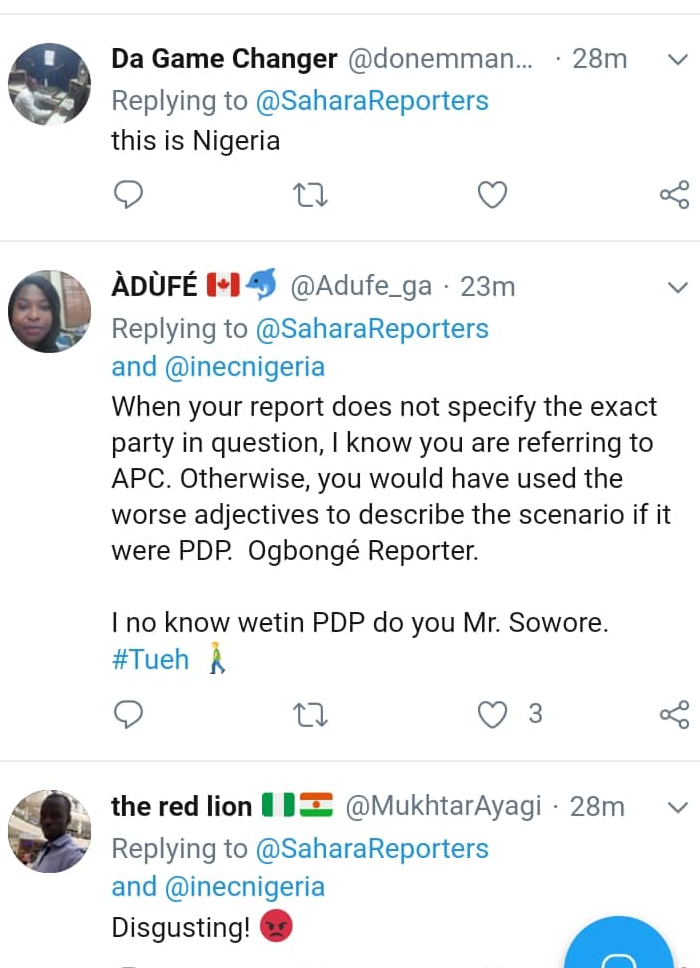Reply to Da Game Changer's tweet
Viewport: 700px width, 968px height.
click(129, 194)
